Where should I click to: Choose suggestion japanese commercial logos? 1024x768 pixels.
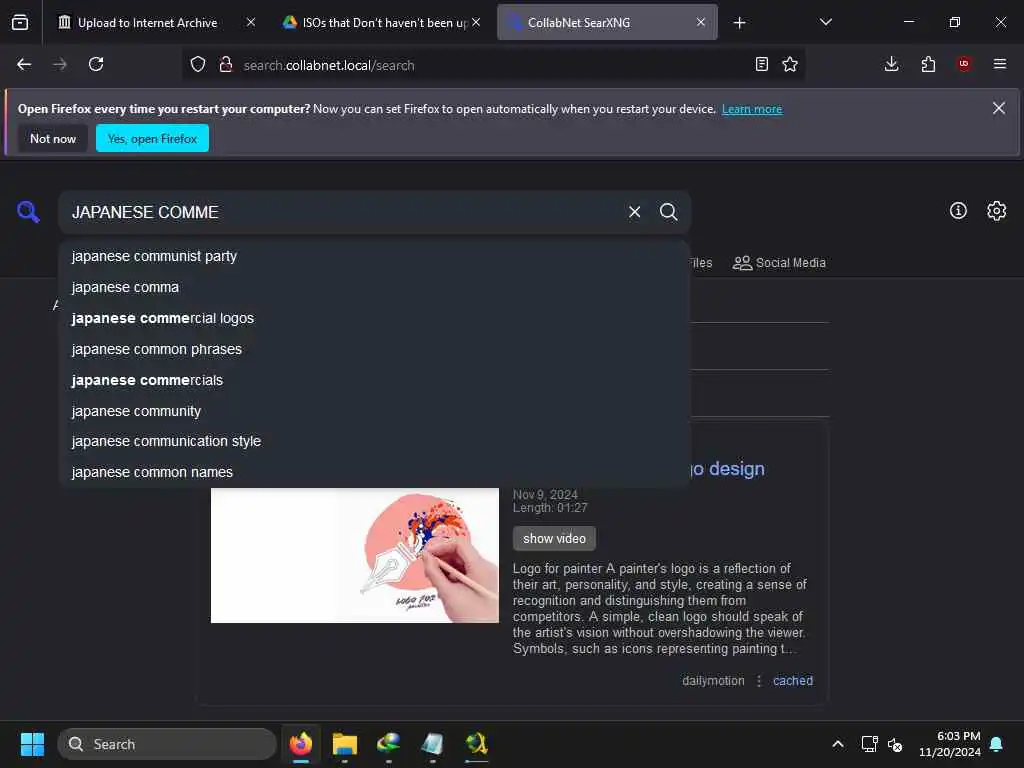click(375, 318)
